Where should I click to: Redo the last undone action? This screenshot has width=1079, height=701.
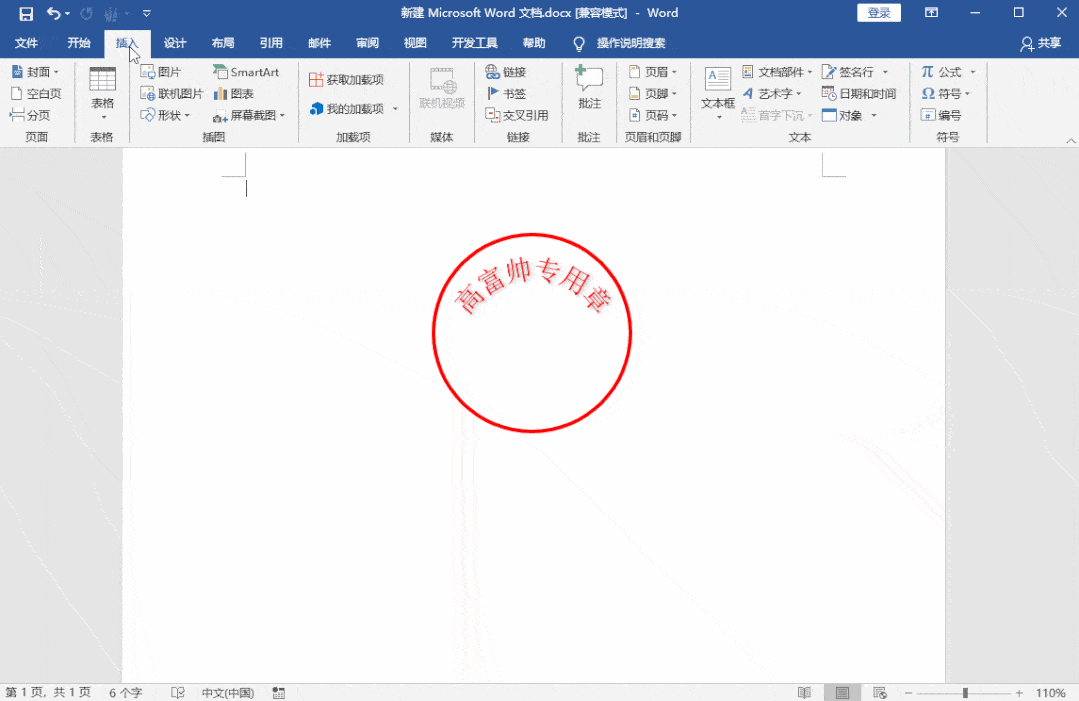click(86, 13)
